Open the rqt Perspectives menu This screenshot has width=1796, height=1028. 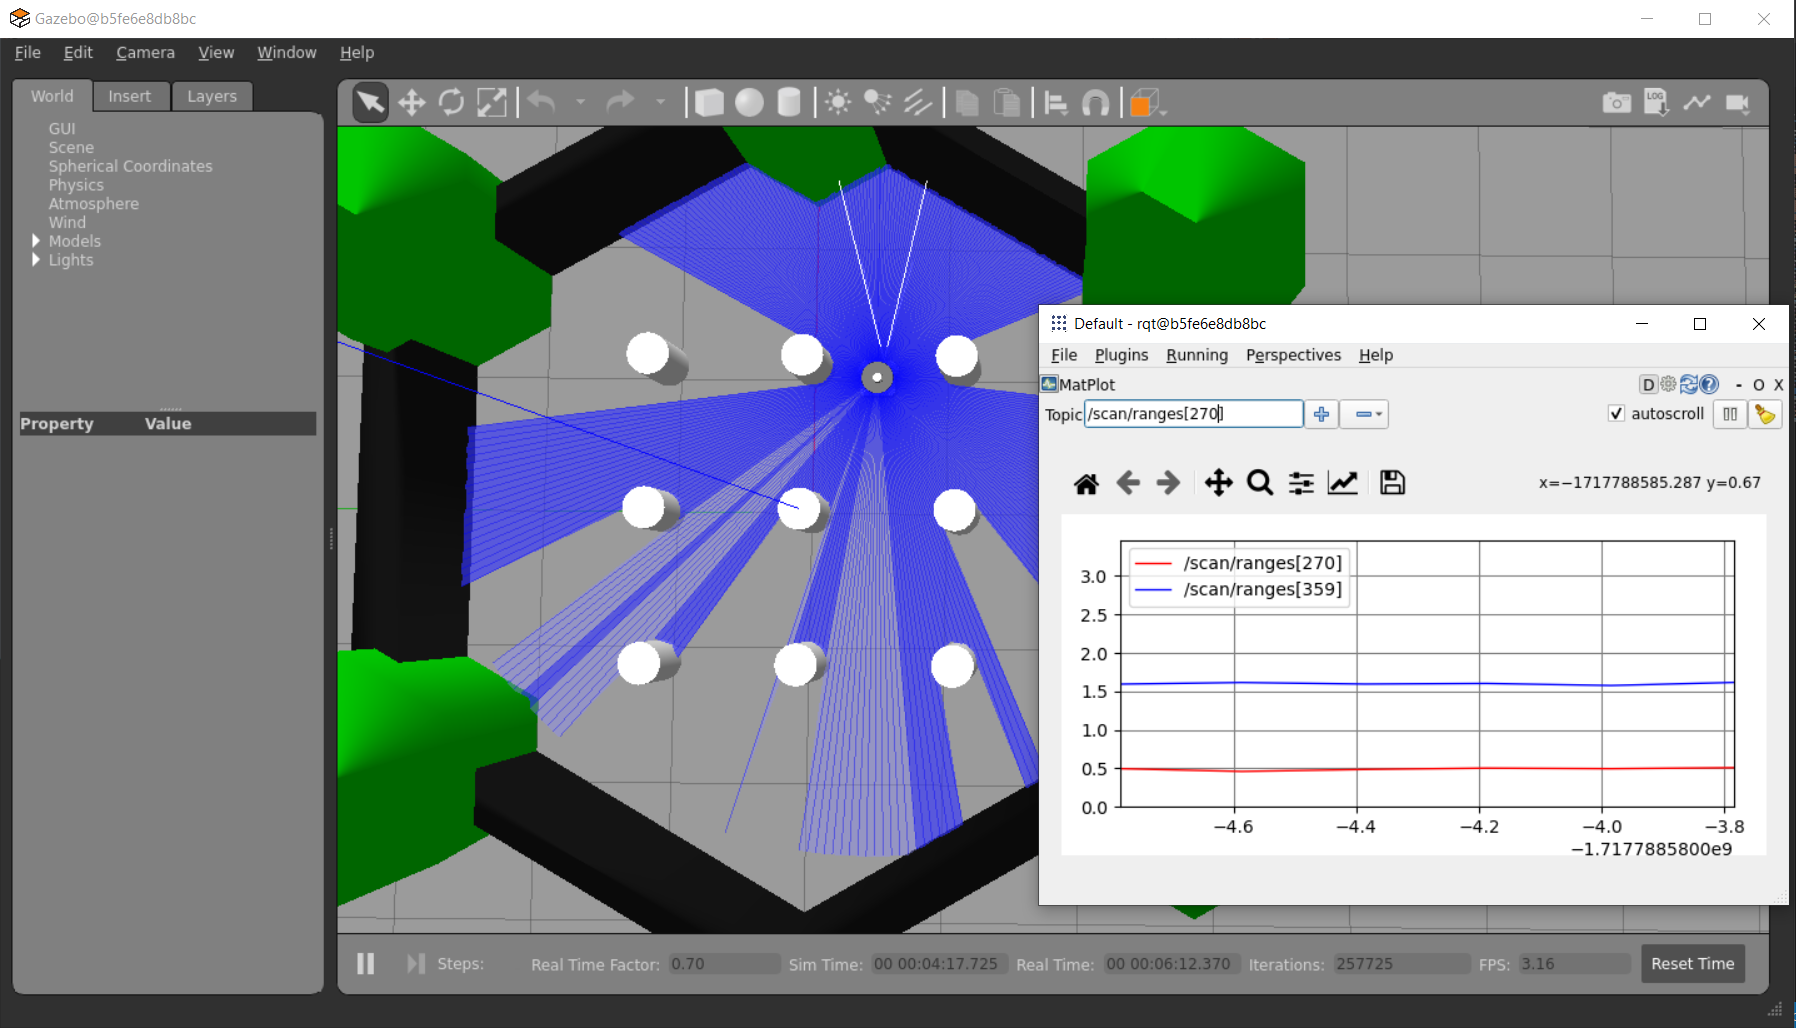[1293, 355]
